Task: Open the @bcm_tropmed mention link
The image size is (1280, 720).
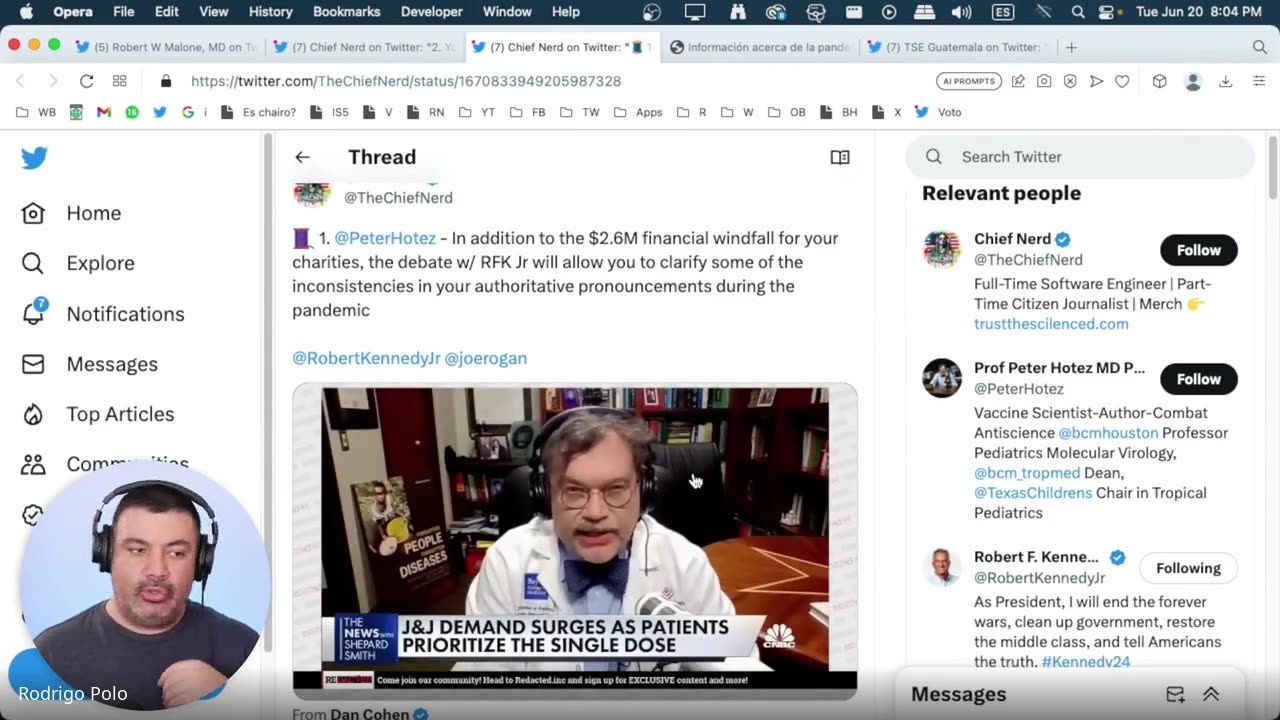Action: coord(1027,473)
